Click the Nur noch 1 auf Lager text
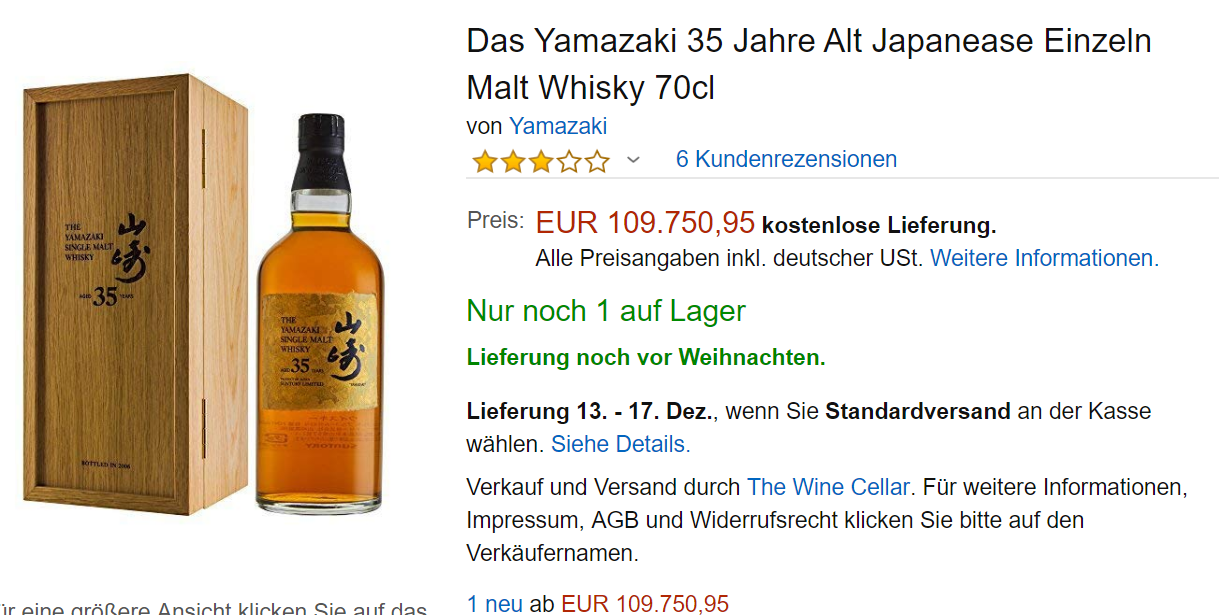This screenshot has width=1226, height=615. point(606,311)
